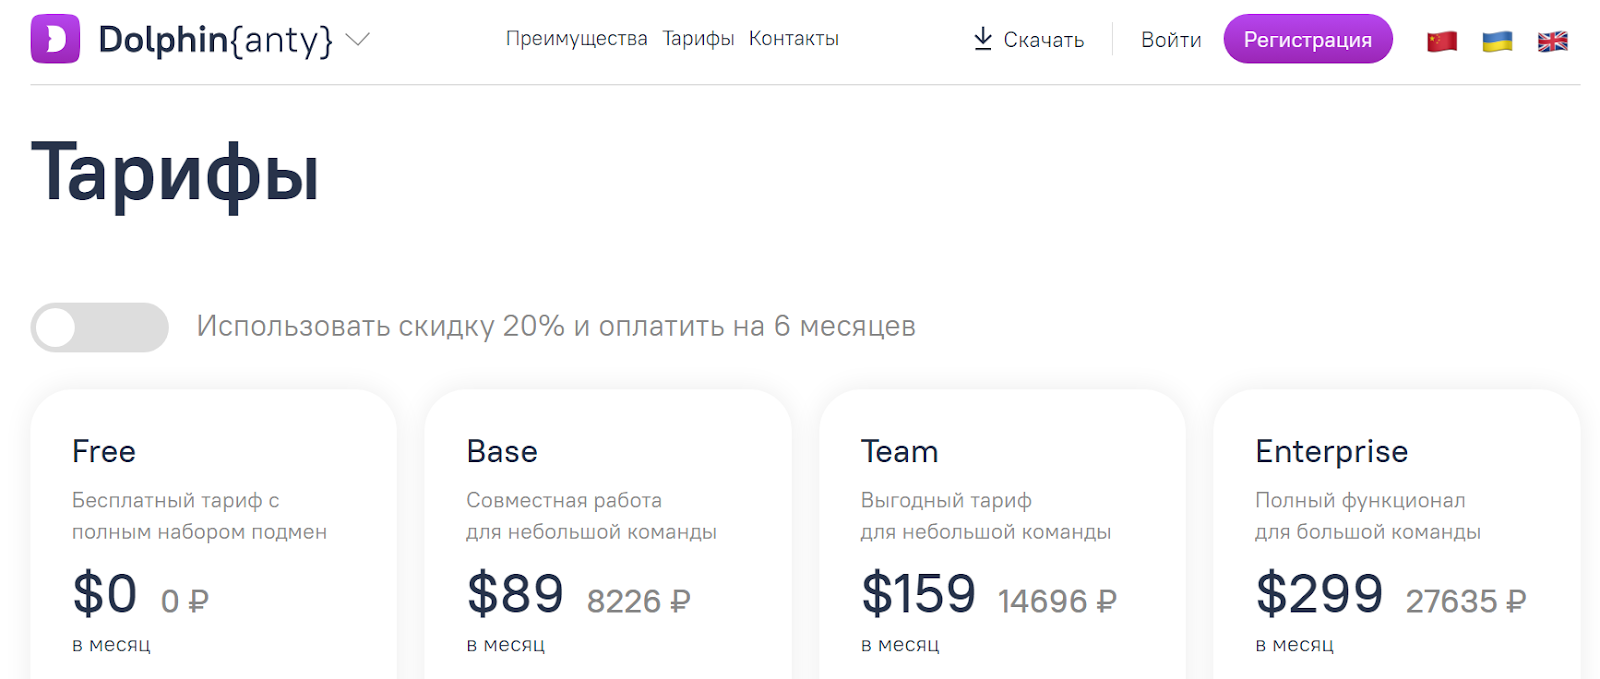The image size is (1600, 679).
Task: Click the 27635 ₽ ruble price
Action: click(x=1466, y=601)
